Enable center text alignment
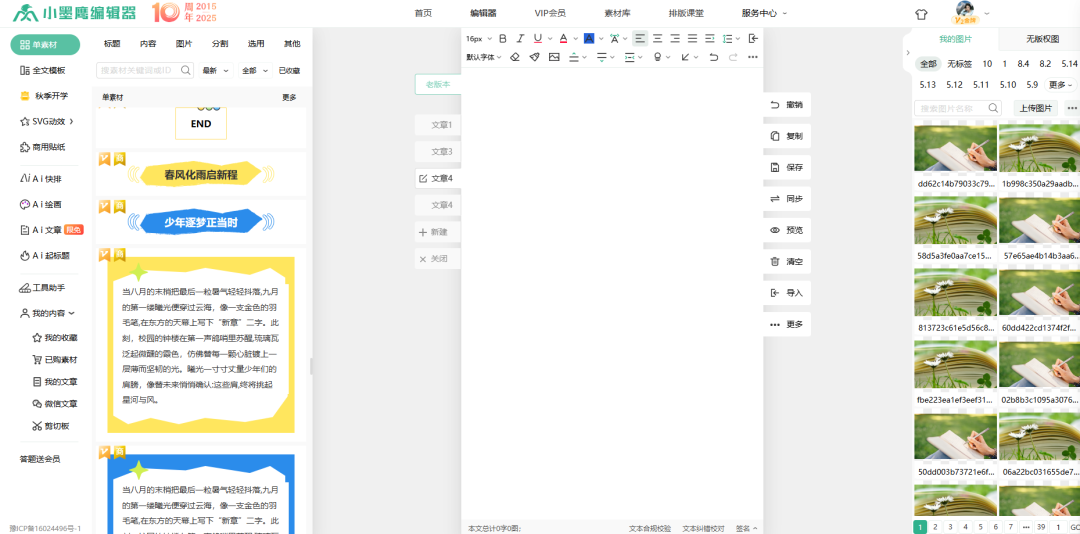The width and height of the screenshot is (1080, 534). click(x=658, y=39)
